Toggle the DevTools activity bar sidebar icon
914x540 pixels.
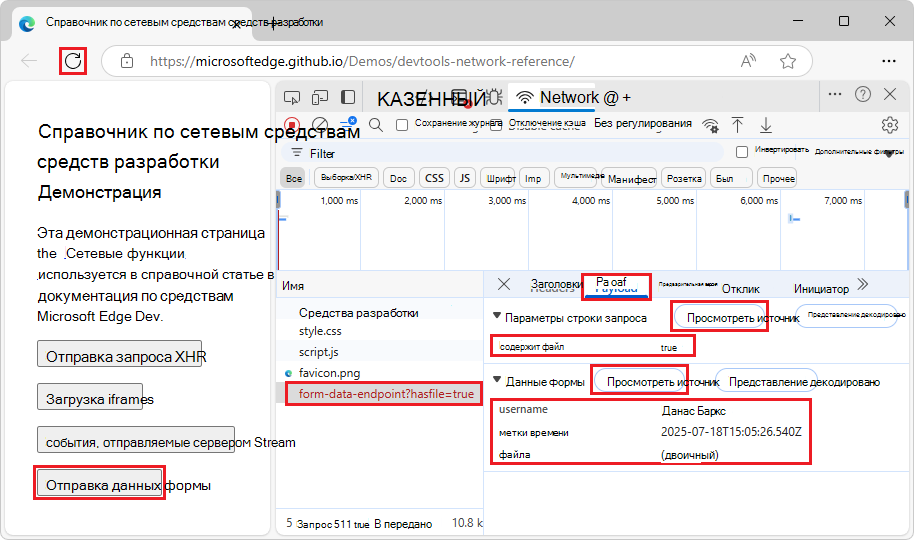coord(348,97)
